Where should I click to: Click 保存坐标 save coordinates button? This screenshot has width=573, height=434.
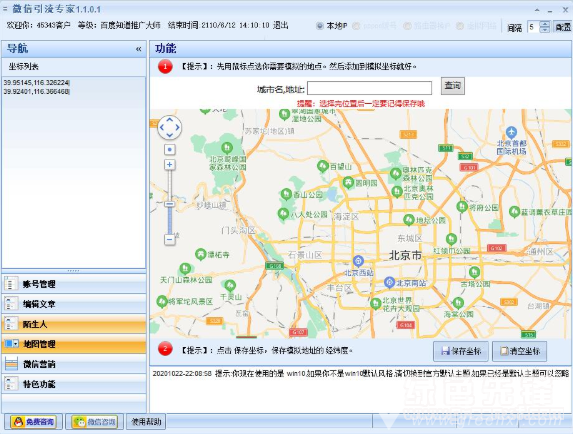(461, 351)
